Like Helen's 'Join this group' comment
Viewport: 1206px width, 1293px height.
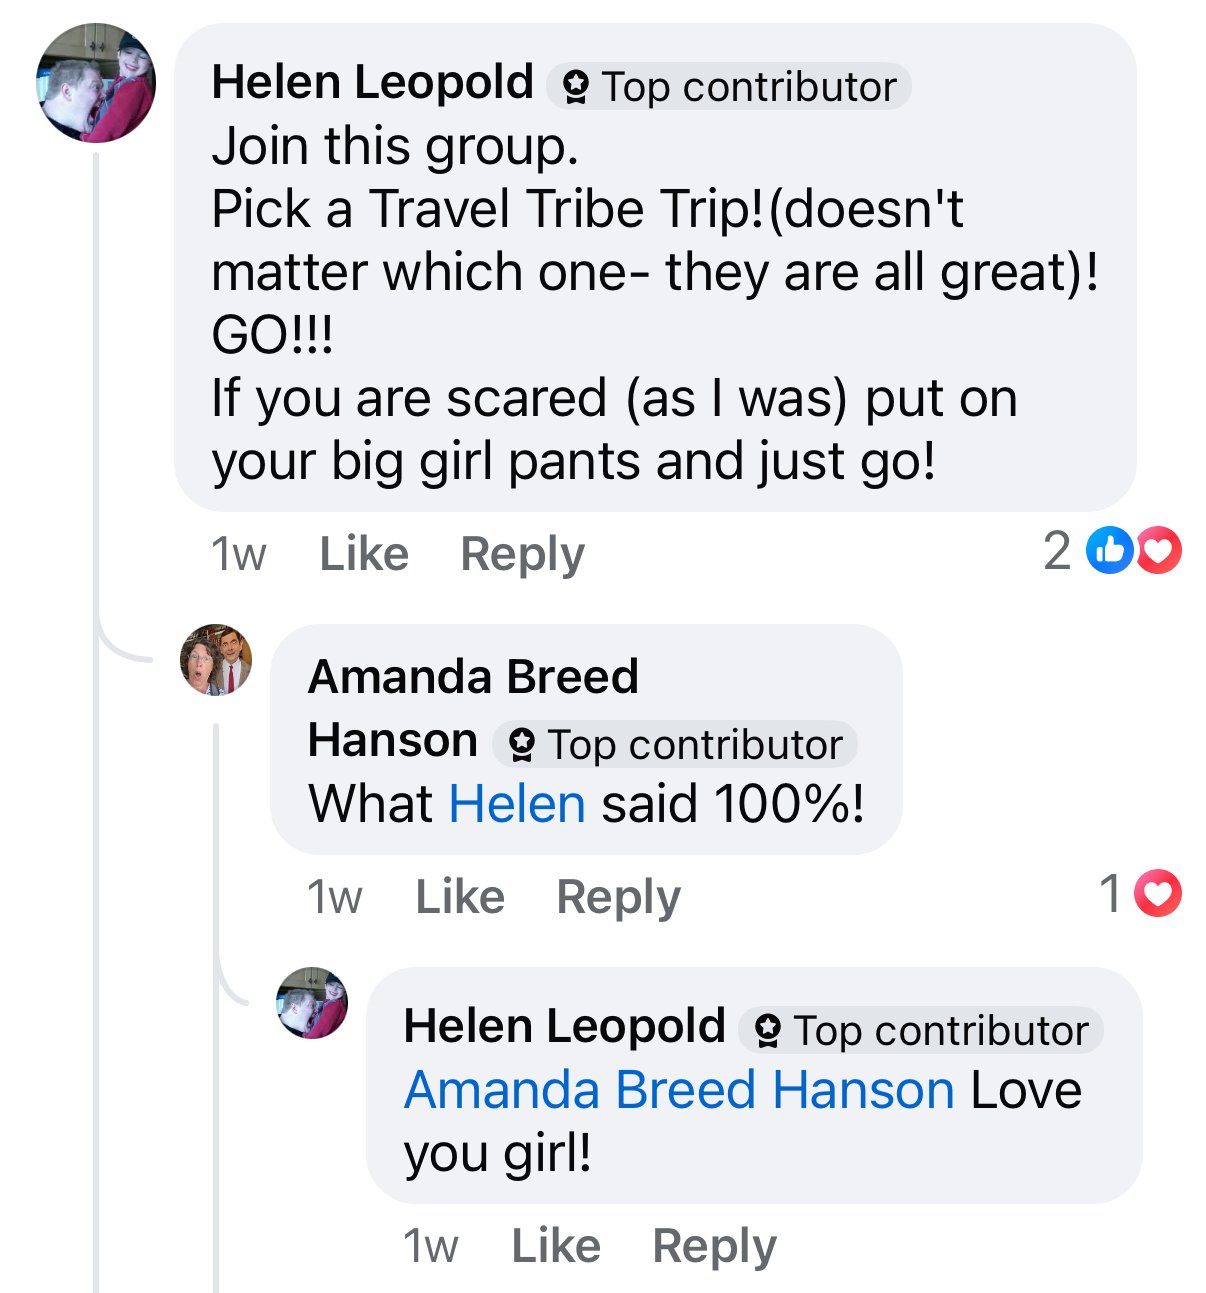click(x=364, y=554)
